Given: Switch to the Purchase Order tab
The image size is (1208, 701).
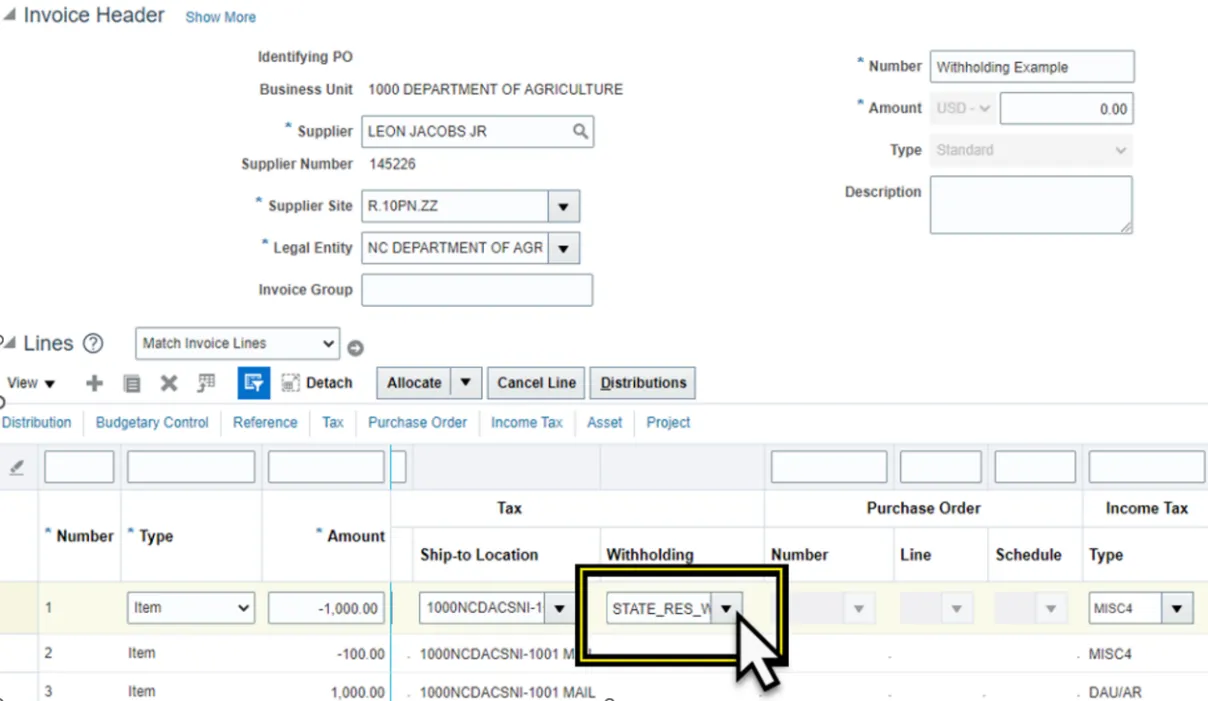Looking at the screenshot, I should (x=417, y=422).
